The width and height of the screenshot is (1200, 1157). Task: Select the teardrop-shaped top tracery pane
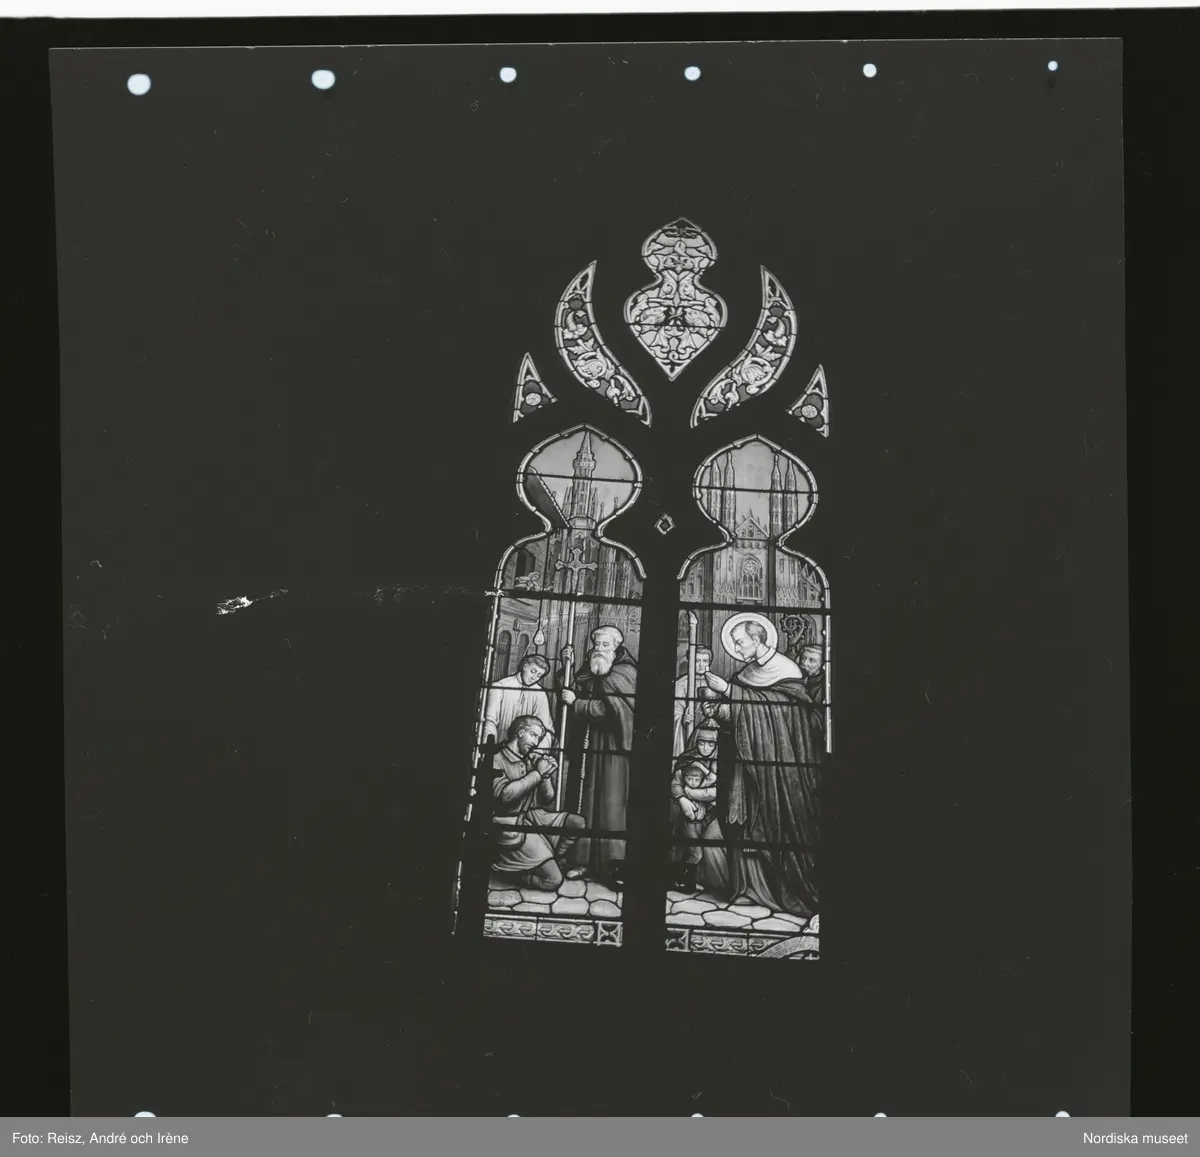(673, 298)
